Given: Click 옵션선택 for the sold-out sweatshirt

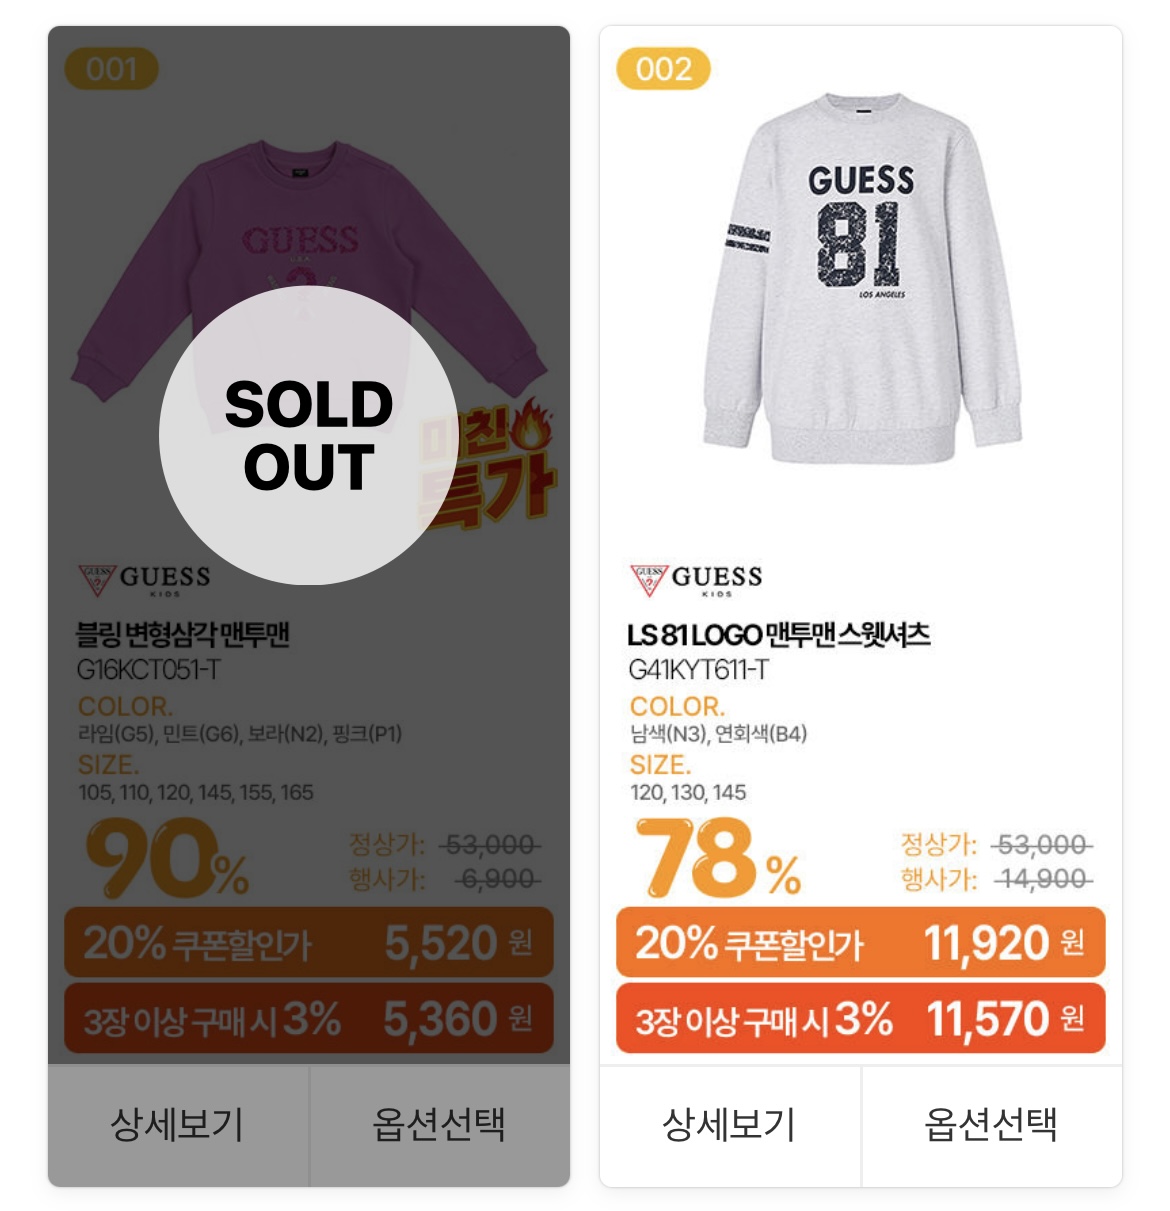Looking at the screenshot, I should [x=439, y=1125].
